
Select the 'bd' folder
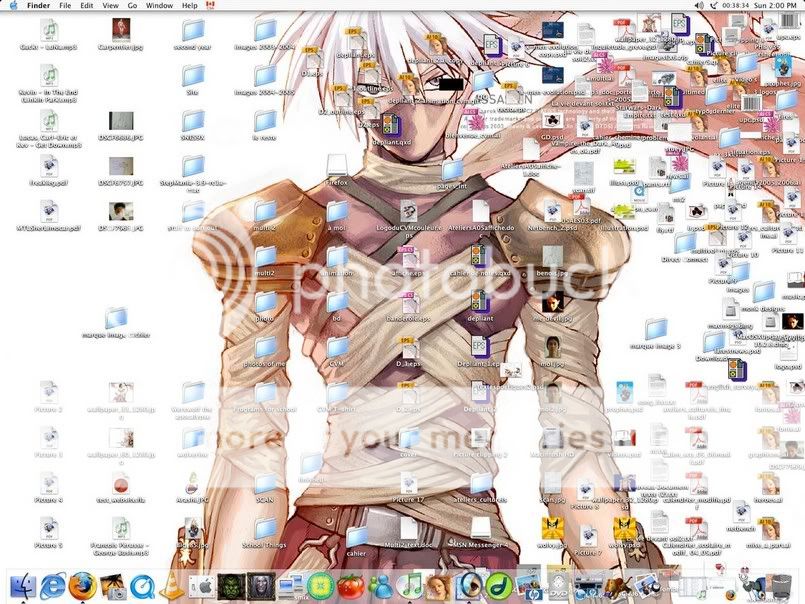pyautogui.click(x=337, y=302)
